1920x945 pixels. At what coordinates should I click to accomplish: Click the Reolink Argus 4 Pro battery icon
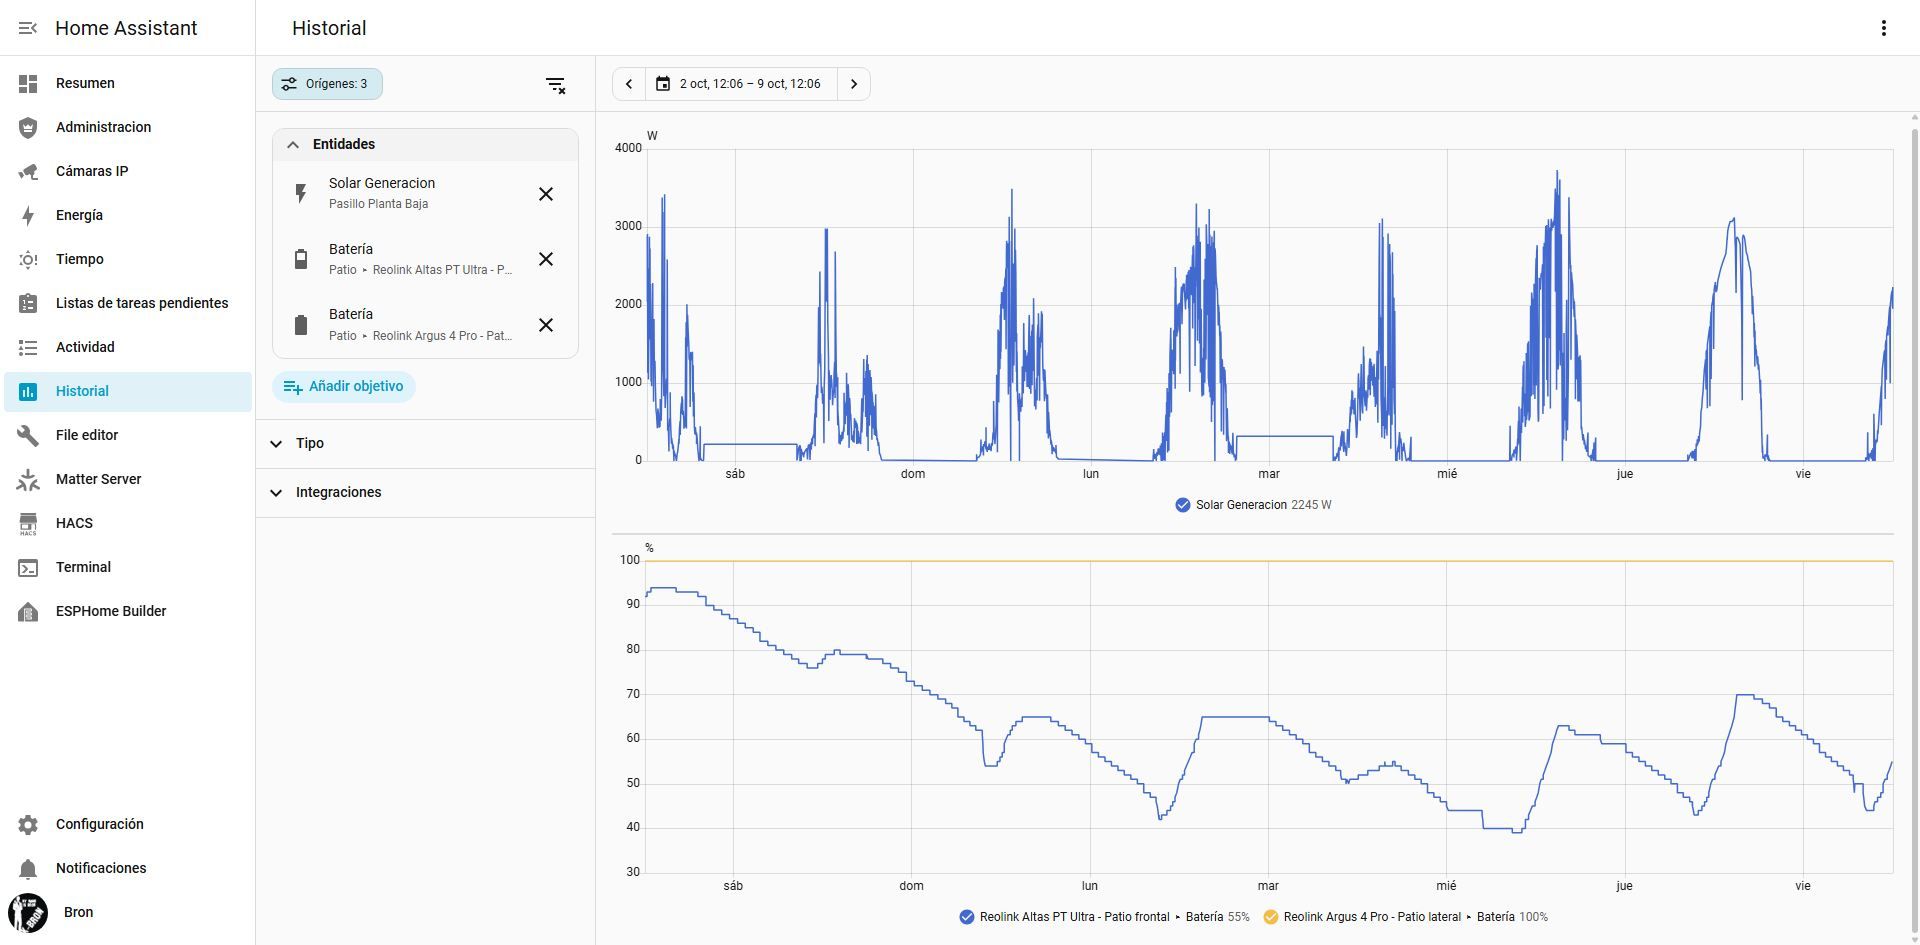(301, 325)
